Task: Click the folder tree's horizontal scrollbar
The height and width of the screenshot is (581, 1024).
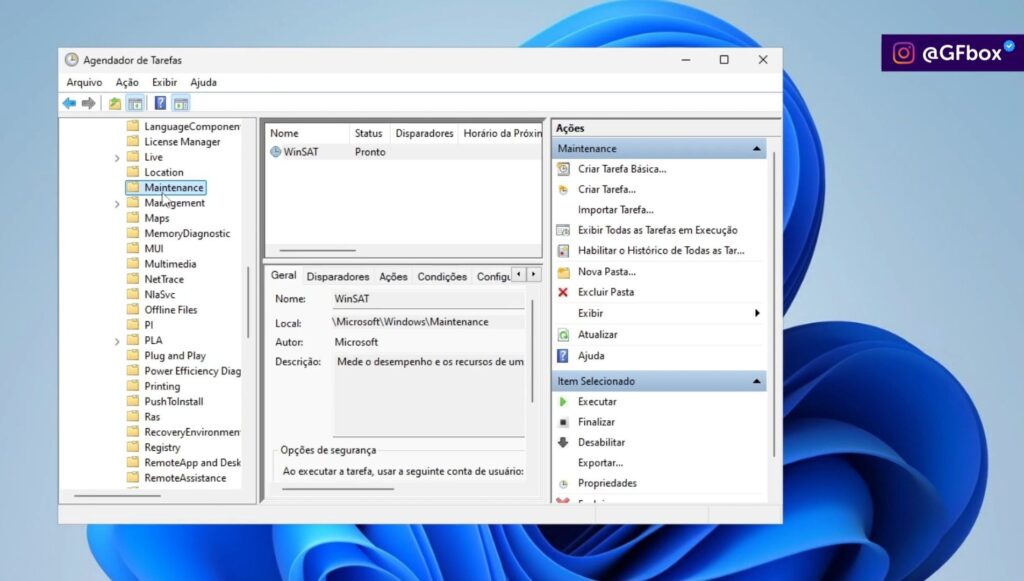Action: point(118,496)
